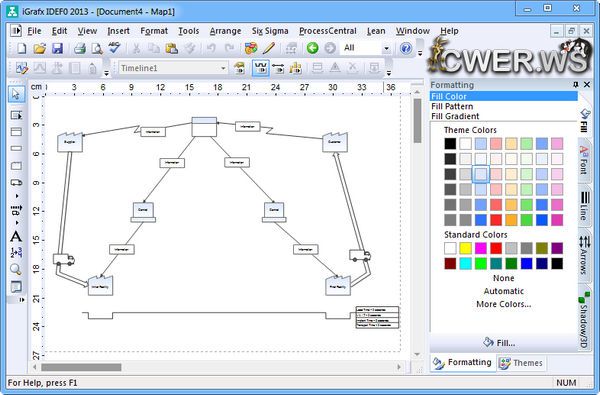
Task: Open the colorful shape gallery icon
Action: [251, 48]
